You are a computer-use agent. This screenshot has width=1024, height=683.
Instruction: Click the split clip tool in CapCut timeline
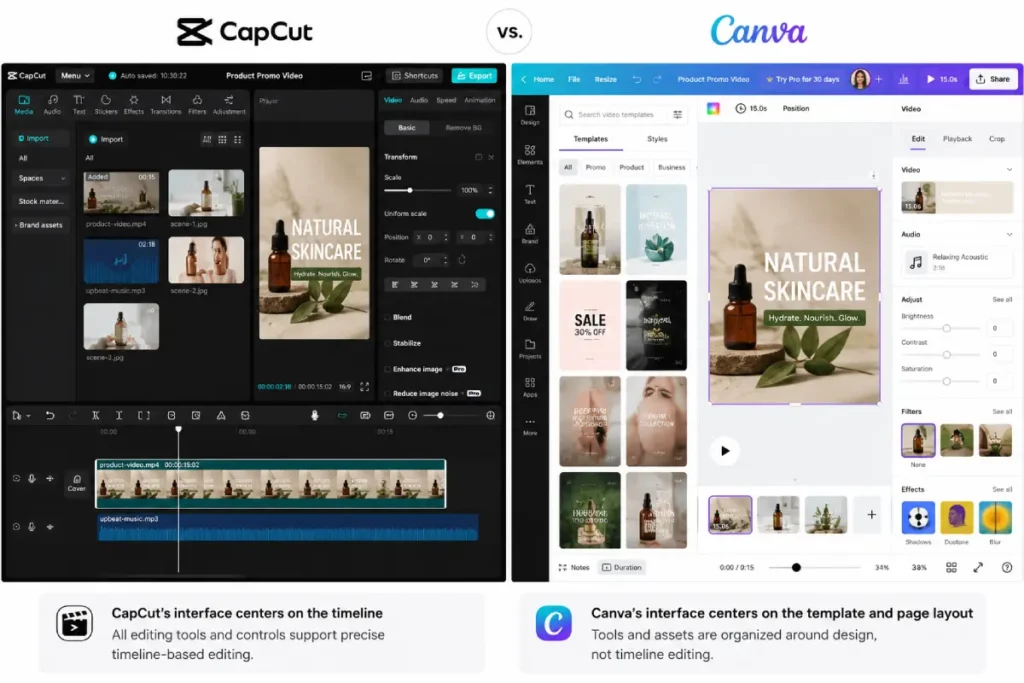coord(95,415)
